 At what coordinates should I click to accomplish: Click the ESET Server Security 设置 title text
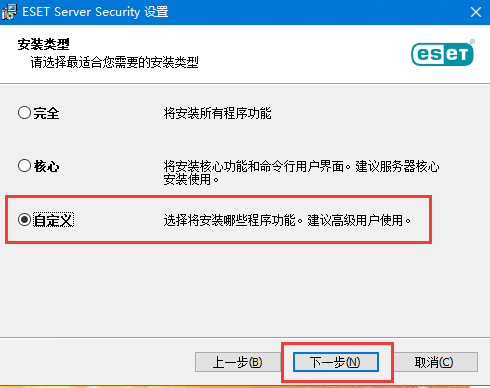click(x=95, y=12)
